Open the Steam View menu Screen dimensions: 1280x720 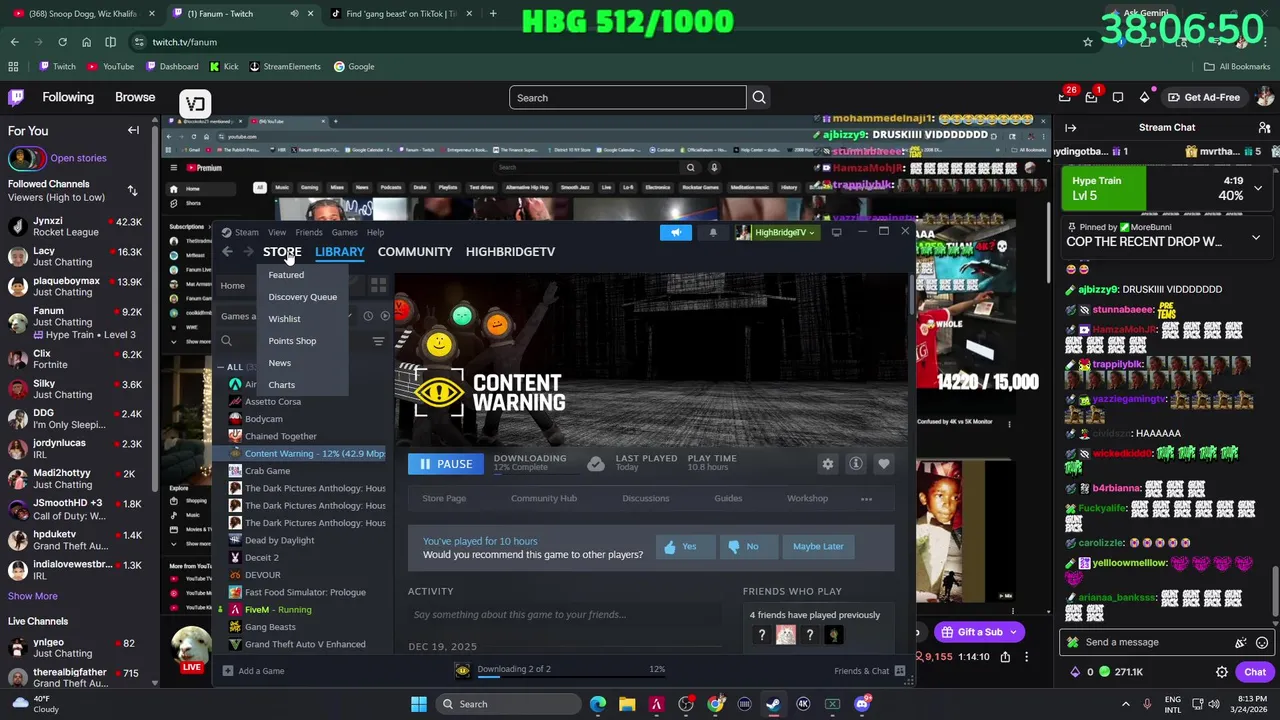point(277,232)
